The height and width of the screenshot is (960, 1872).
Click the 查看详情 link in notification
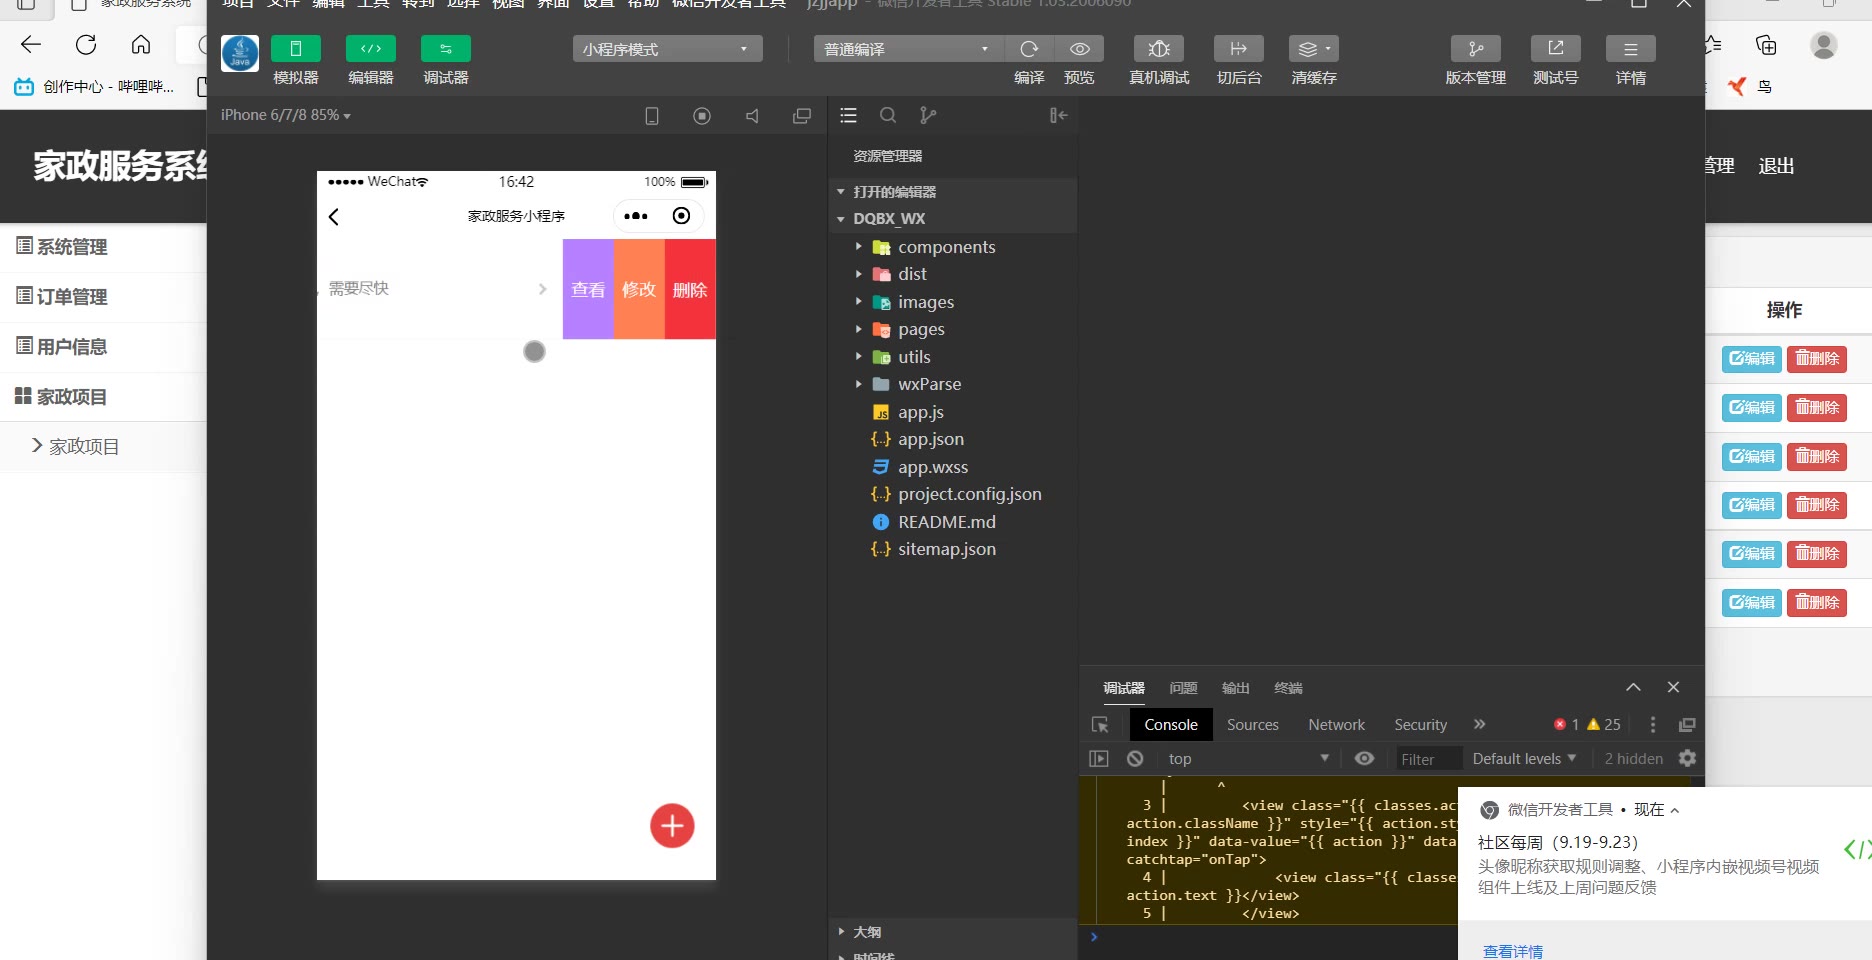(x=1512, y=951)
